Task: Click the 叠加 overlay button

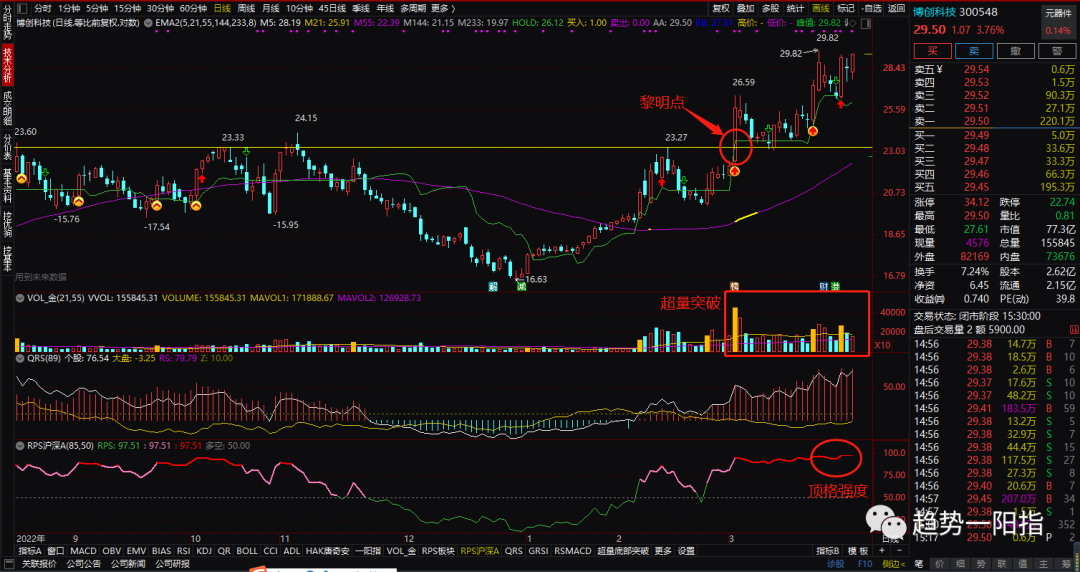Action: (x=746, y=8)
